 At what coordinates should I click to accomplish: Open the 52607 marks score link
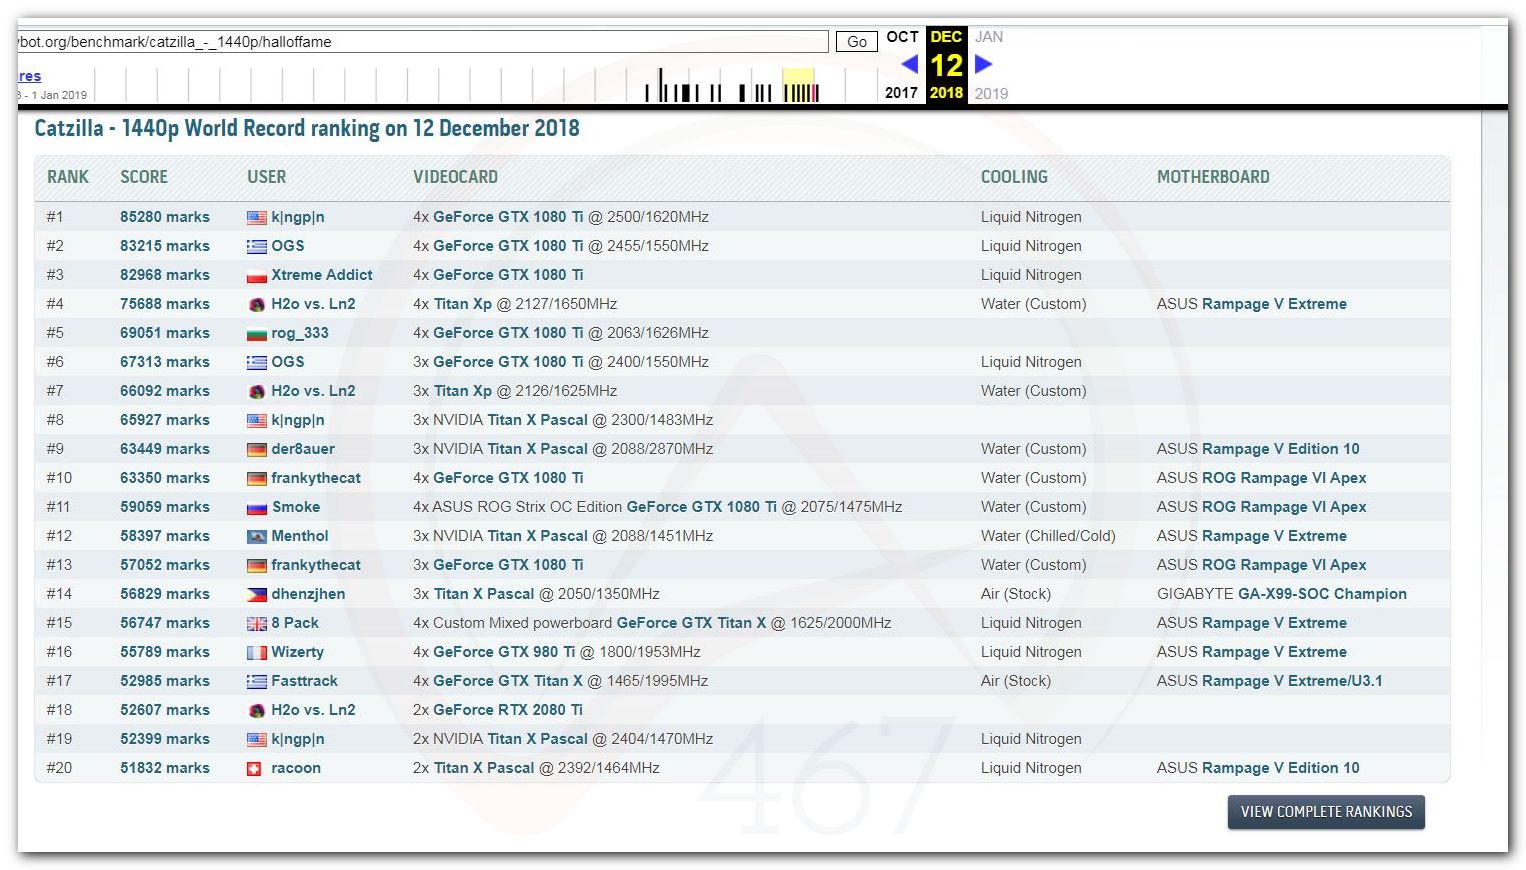(x=165, y=710)
